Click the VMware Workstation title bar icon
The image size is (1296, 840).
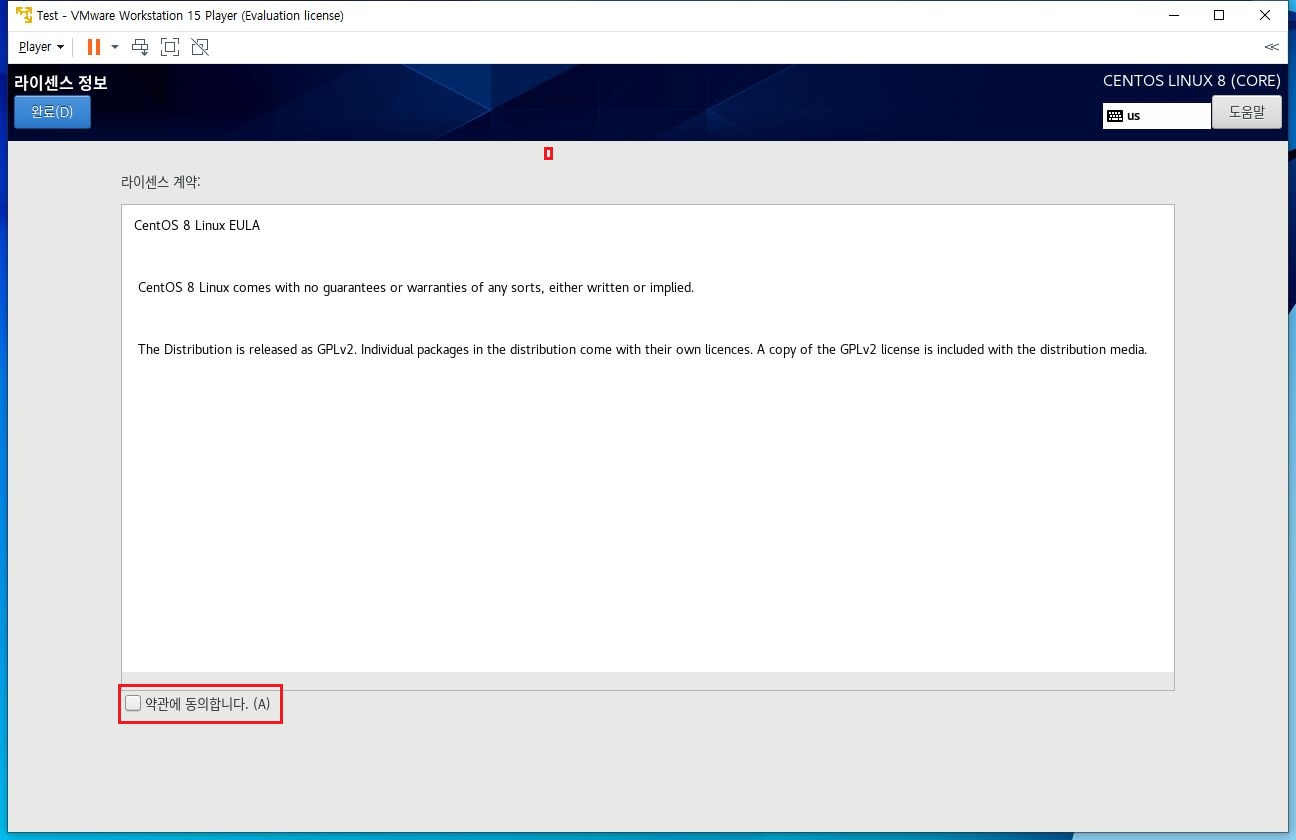coord(23,15)
